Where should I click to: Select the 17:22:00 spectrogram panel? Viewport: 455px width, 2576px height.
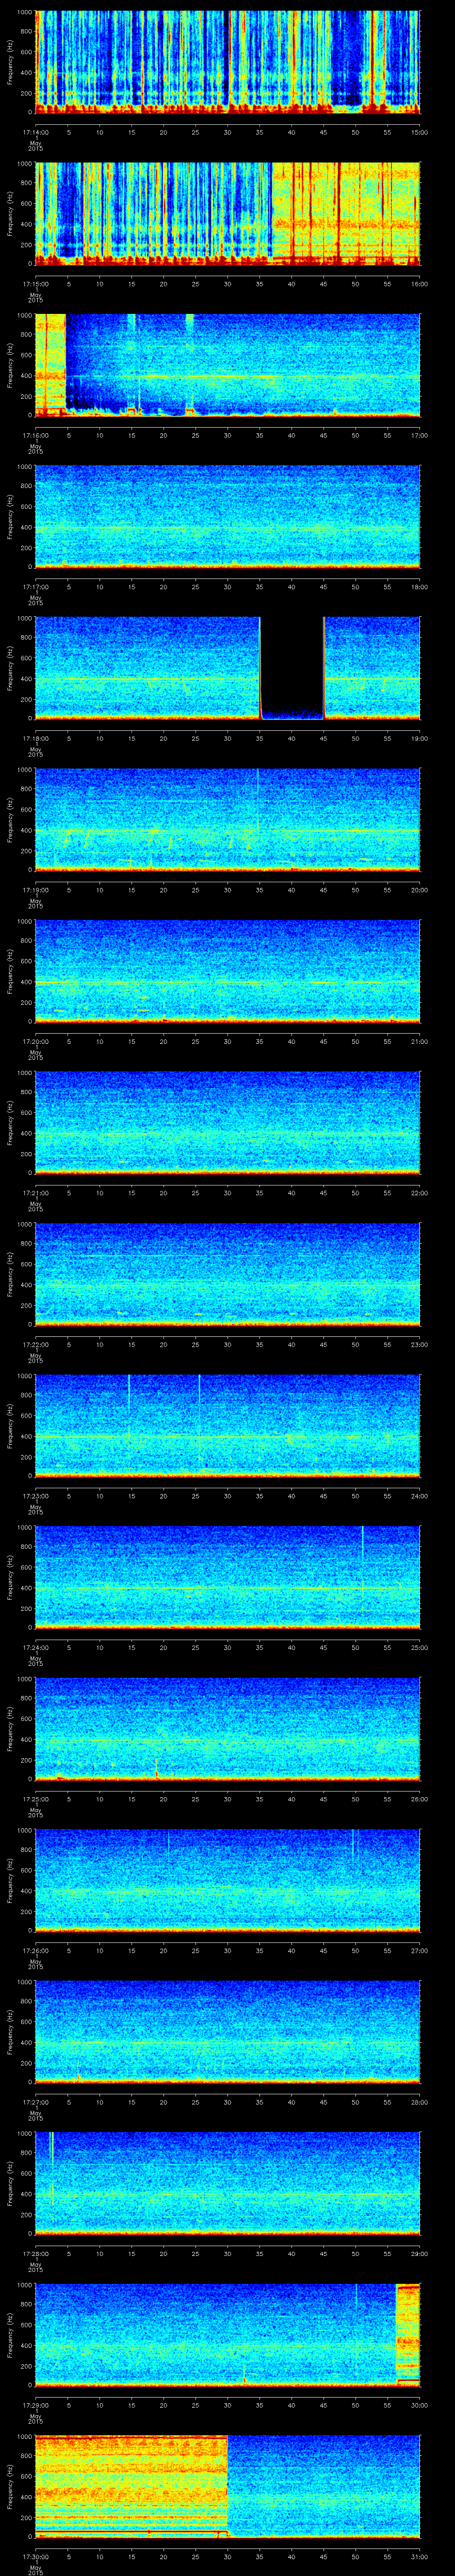pyautogui.click(x=227, y=1274)
